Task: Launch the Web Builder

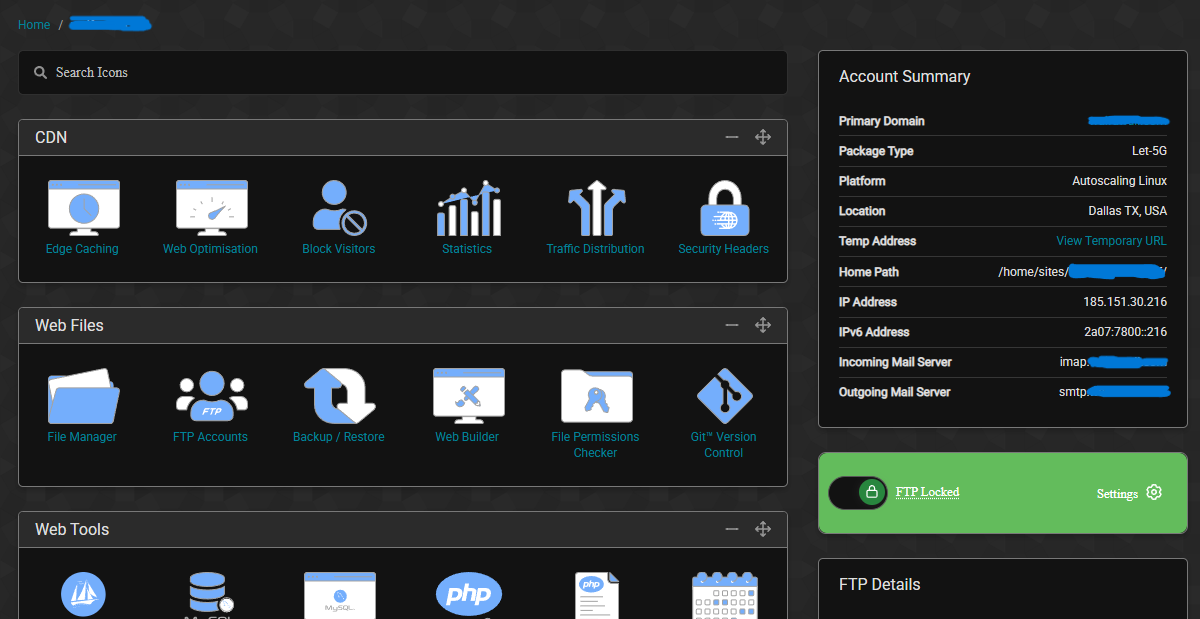Action: point(467,405)
